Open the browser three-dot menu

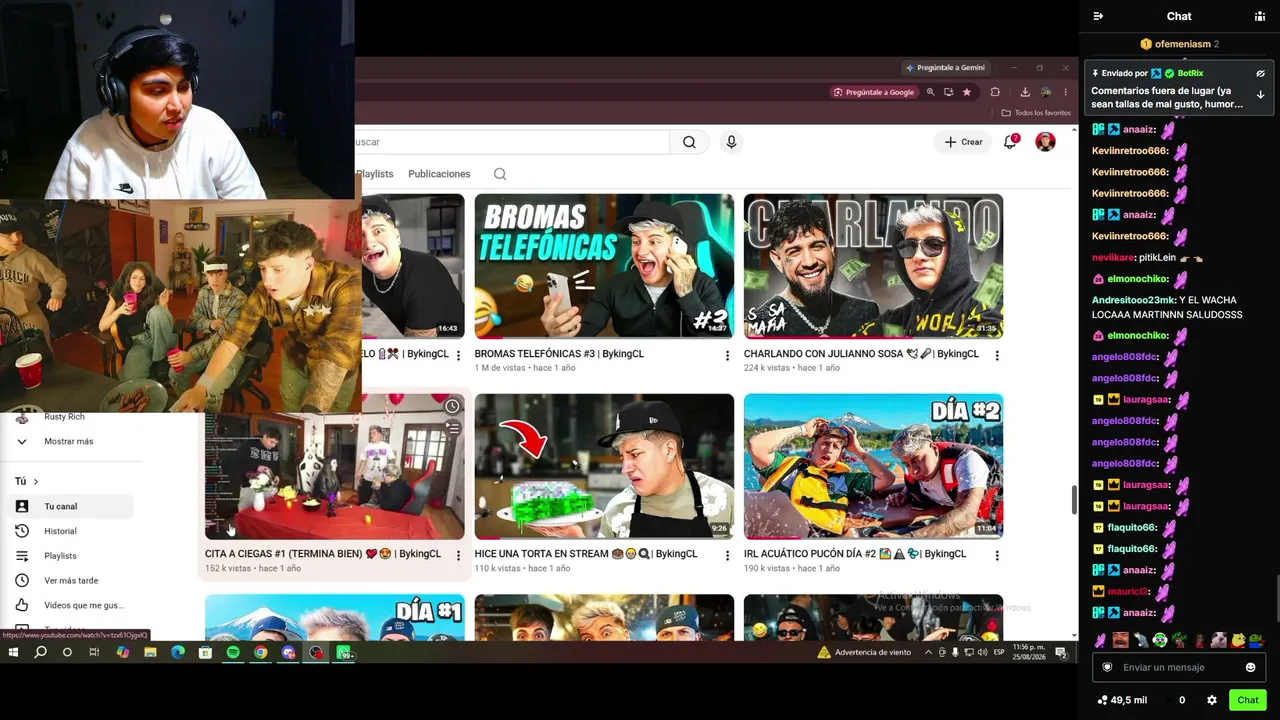point(1066,92)
